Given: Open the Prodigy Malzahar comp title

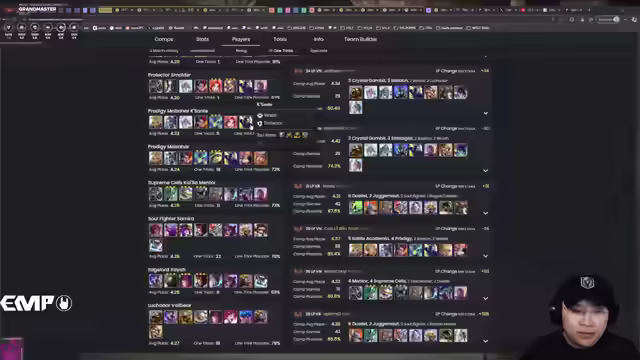Looking at the screenshot, I should tap(169, 147).
